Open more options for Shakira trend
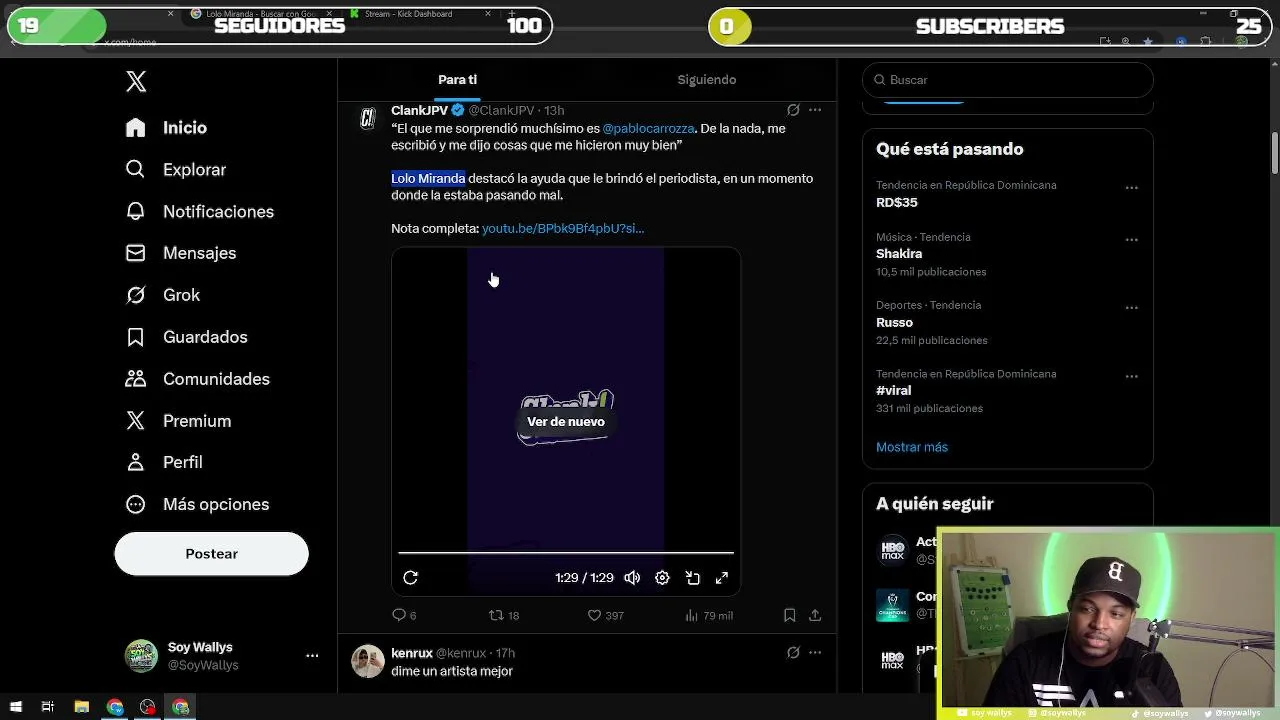The height and width of the screenshot is (720, 1280). click(x=1132, y=240)
